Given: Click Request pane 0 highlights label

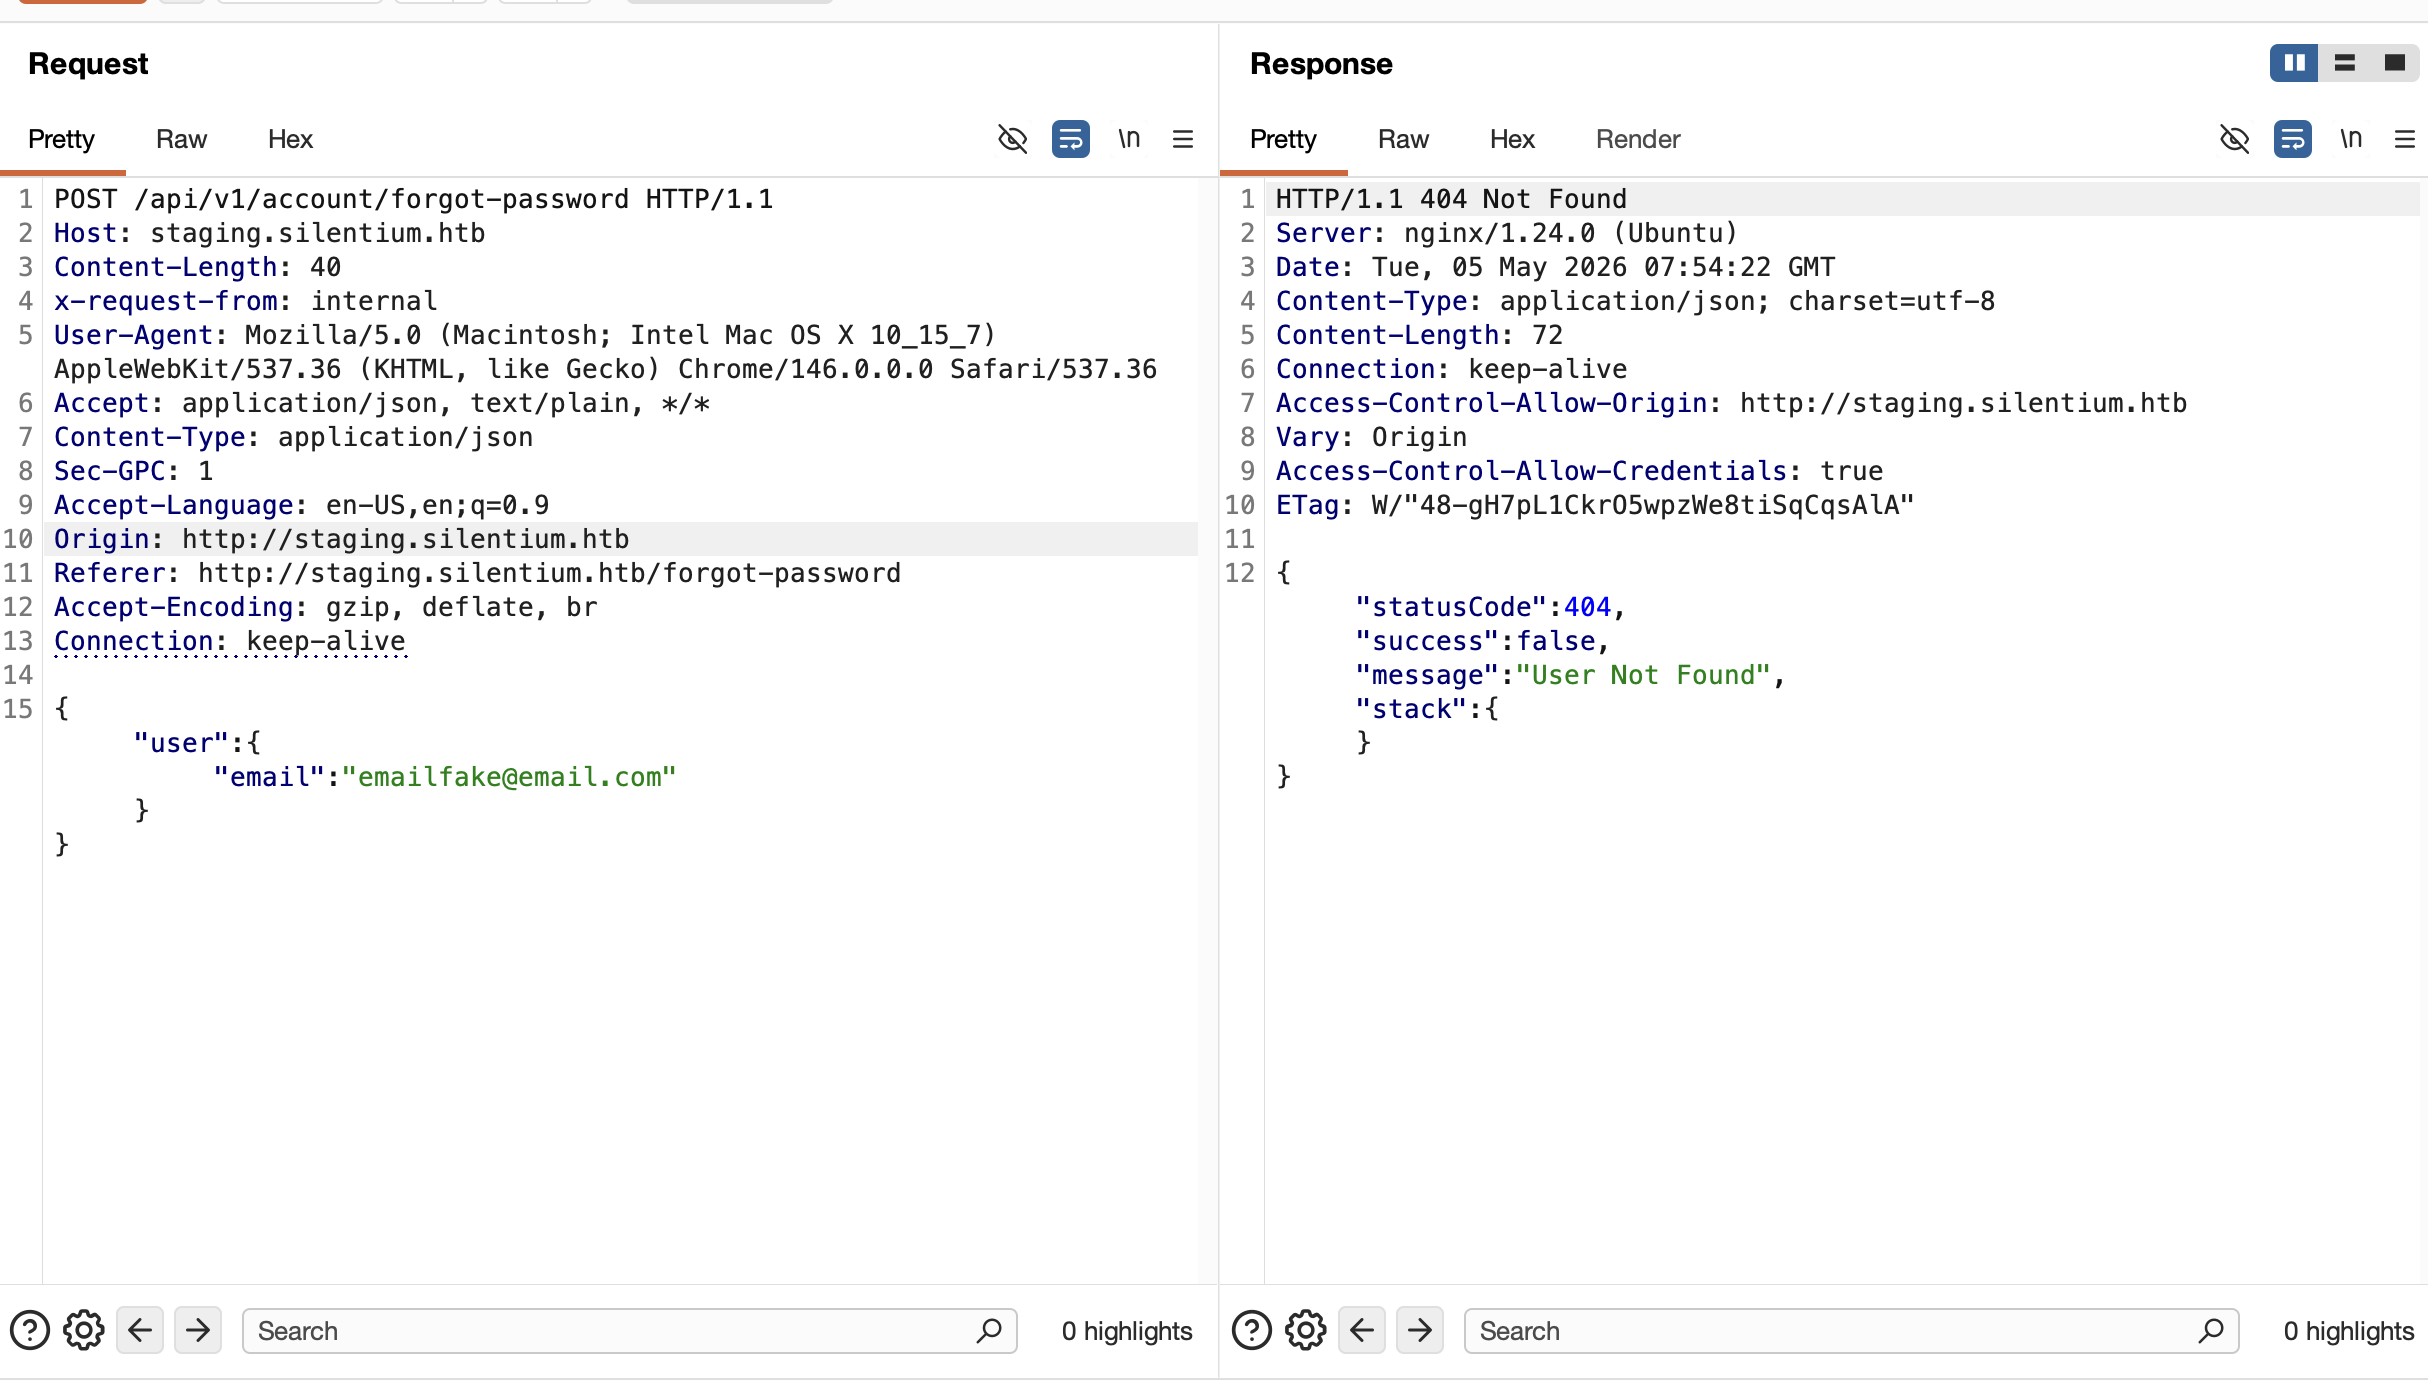Looking at the screenshot, I should point(1127,1331).
